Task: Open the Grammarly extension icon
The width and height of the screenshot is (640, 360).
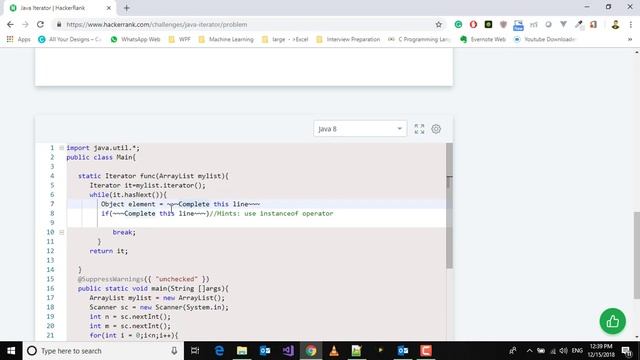Action: tap(458, 24)
